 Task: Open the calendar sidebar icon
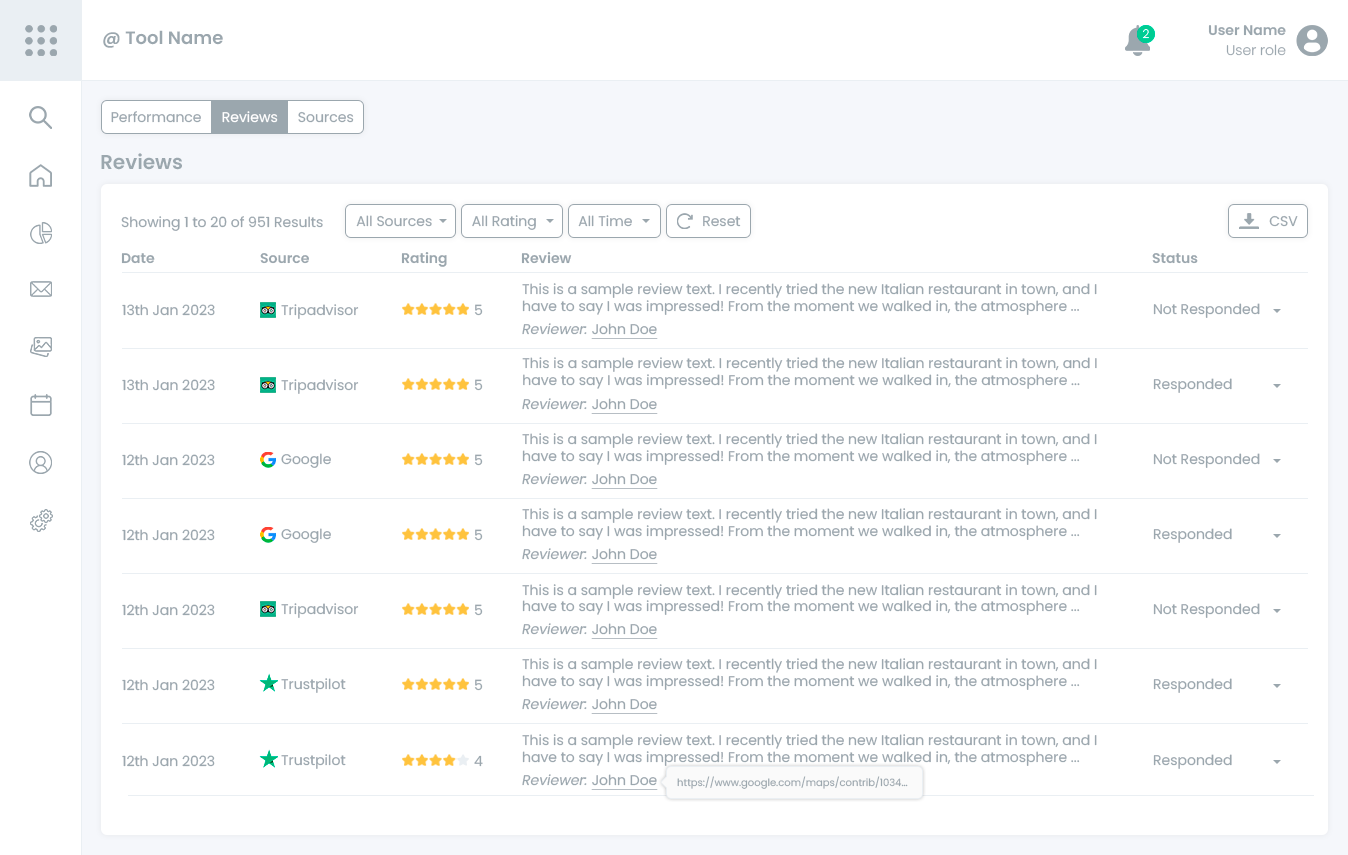coord(40,405)
